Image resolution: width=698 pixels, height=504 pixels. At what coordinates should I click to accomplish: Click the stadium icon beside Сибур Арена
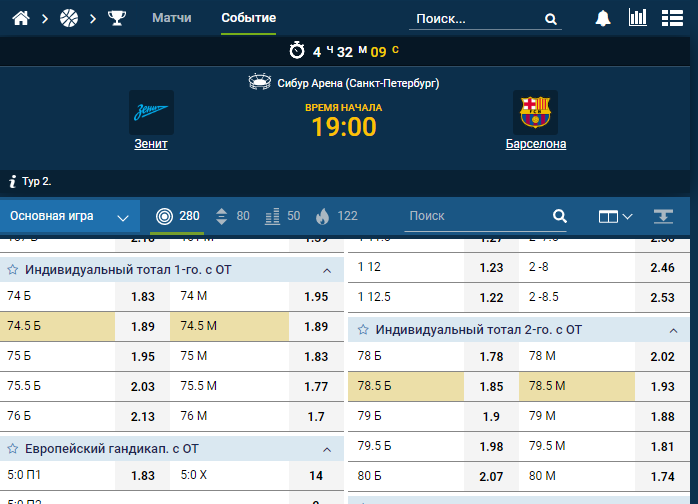260,82
